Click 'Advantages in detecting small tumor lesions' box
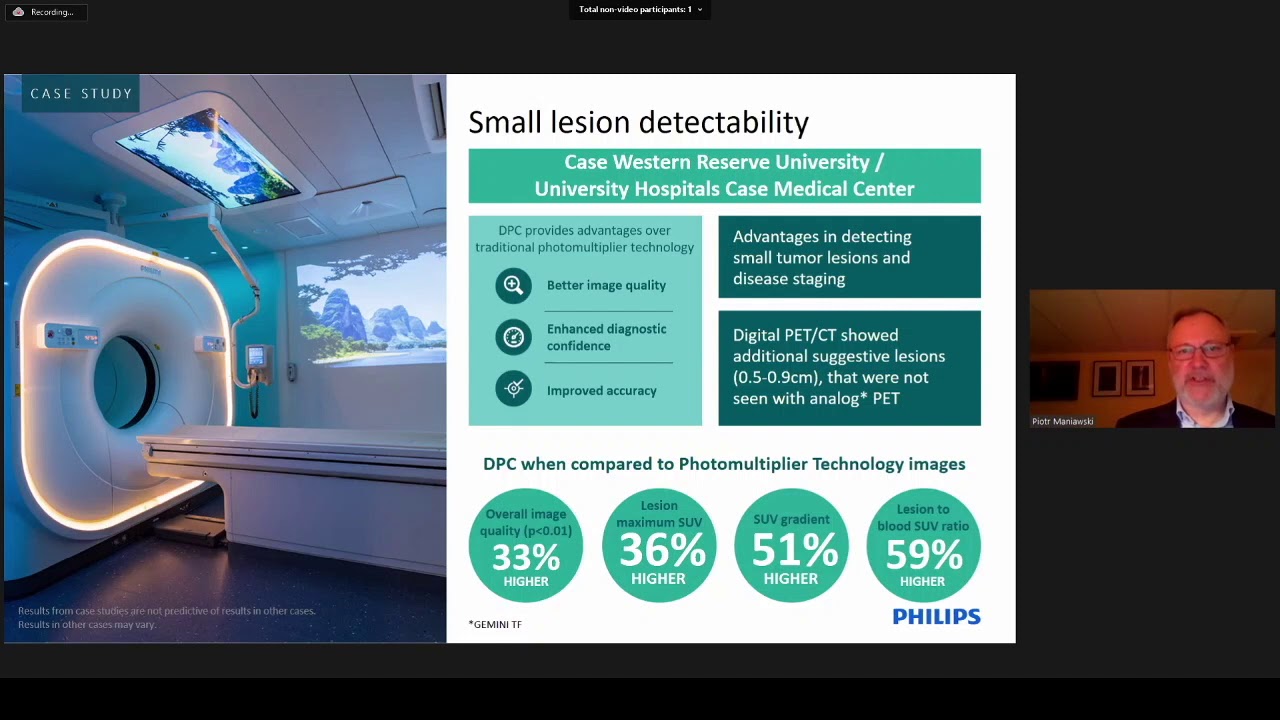Image resolution: width=1280 pixels, height=720 pixels. pyautogui.click(x=849, y=257)
